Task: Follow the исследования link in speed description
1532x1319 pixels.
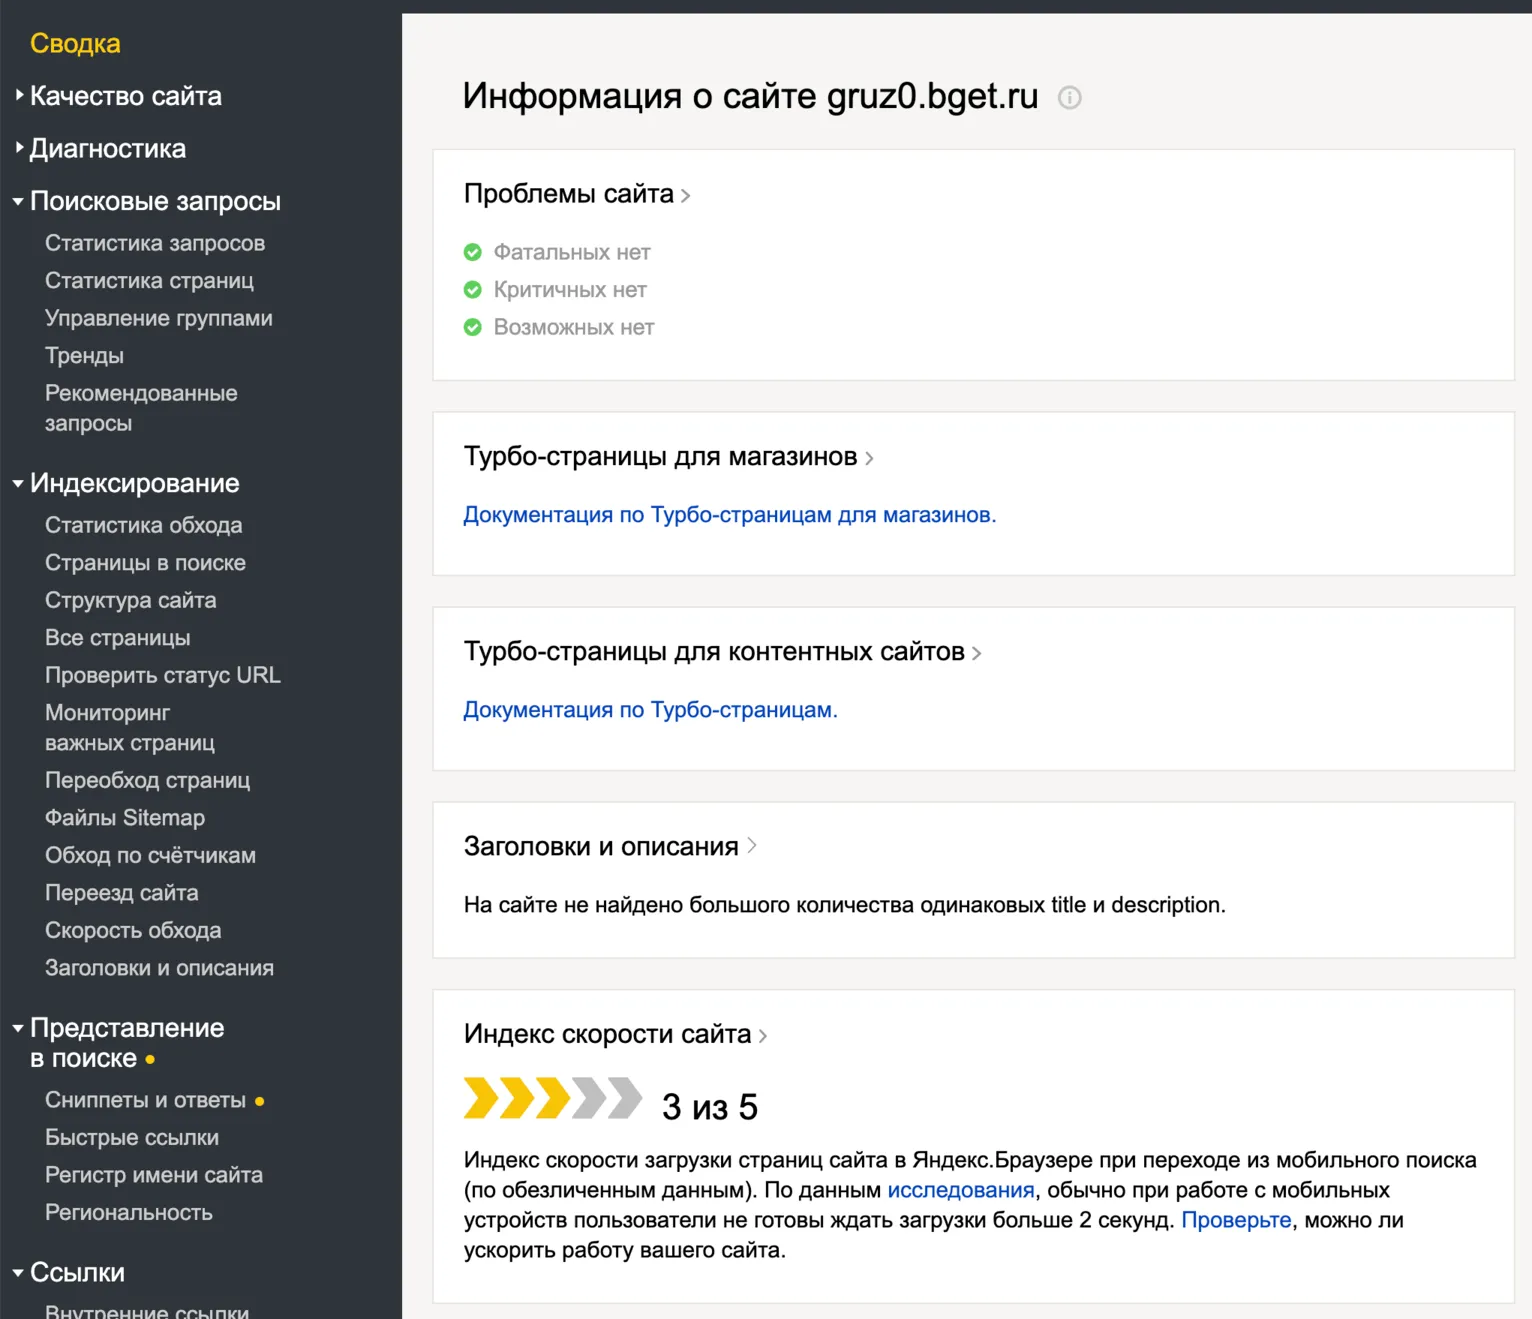Action: pyautogui.click(x=961, y=1190)
